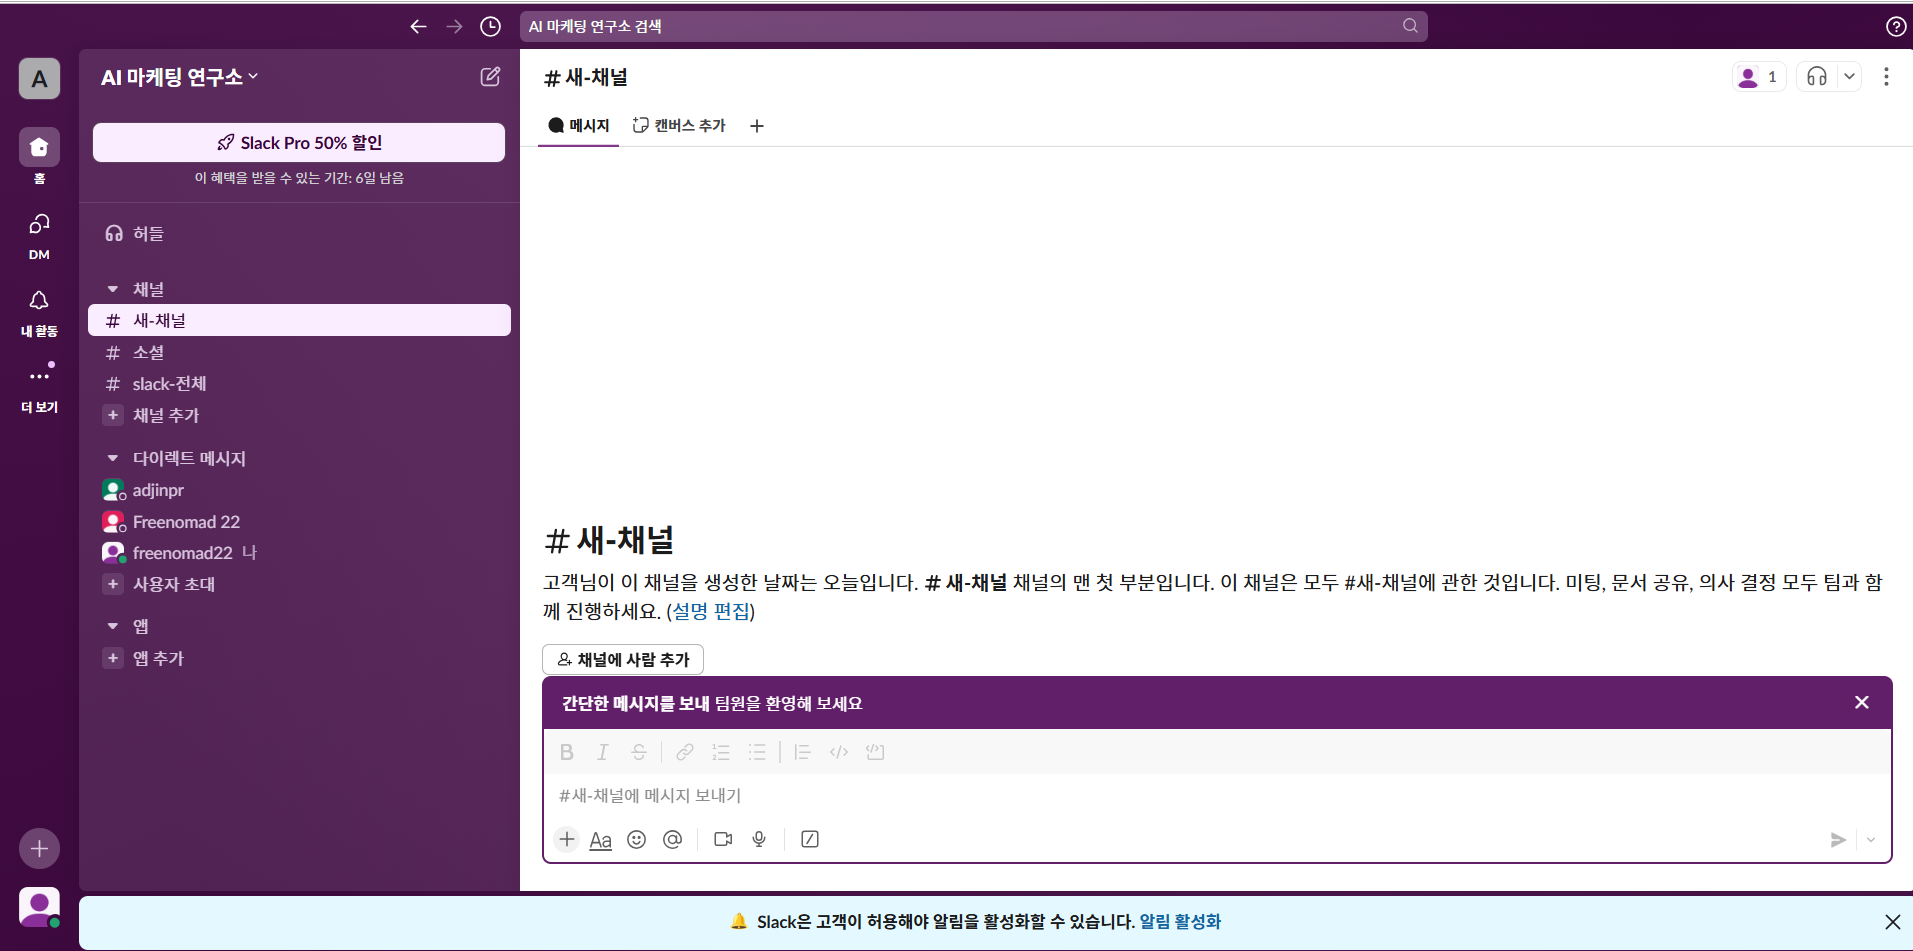
Task: Add new tab with plus
Action: tap(757, 126)
